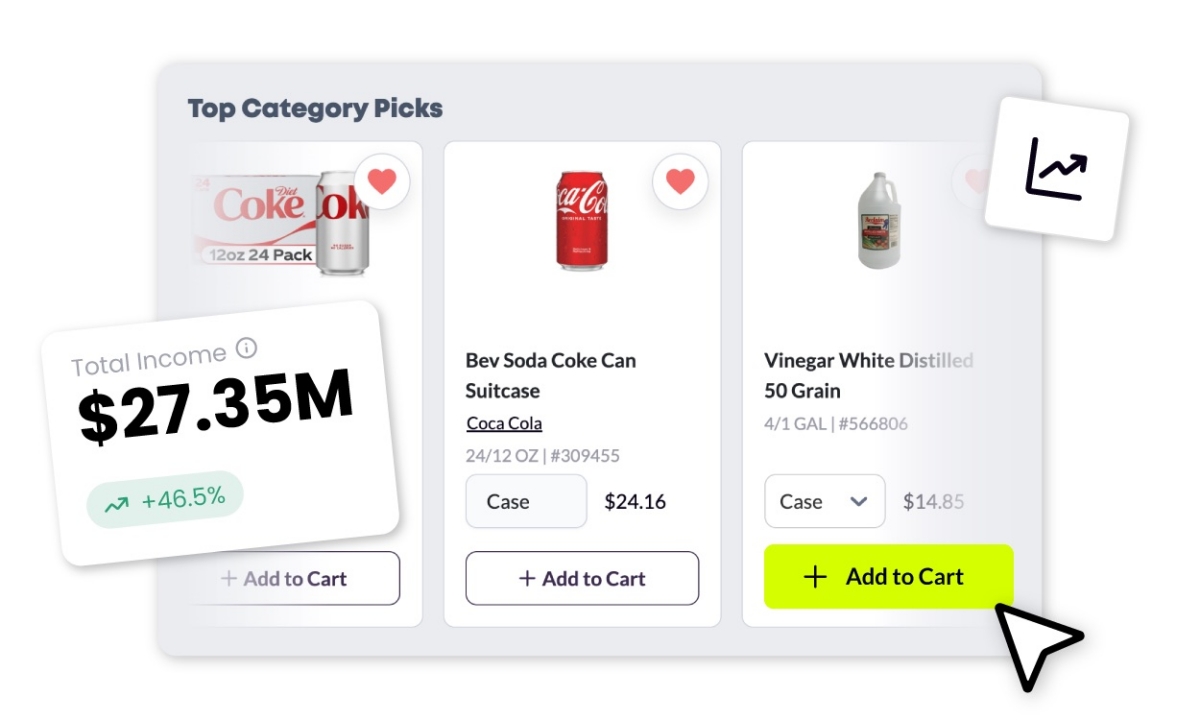The width and height of the screenshot is (1200, 720).
Task: Click plus icon on Coke Can Add to Cart
Action: click(527, 578)
